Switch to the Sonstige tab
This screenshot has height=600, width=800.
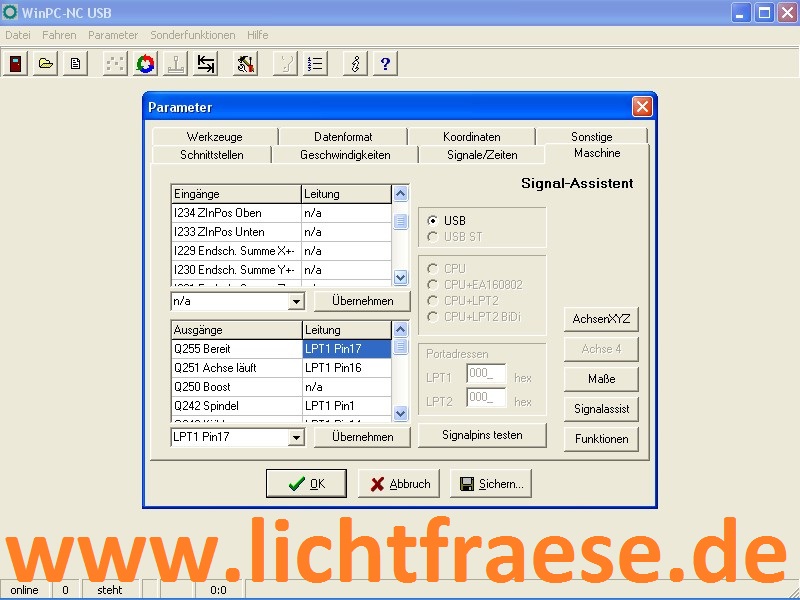[x=592, y=137]
